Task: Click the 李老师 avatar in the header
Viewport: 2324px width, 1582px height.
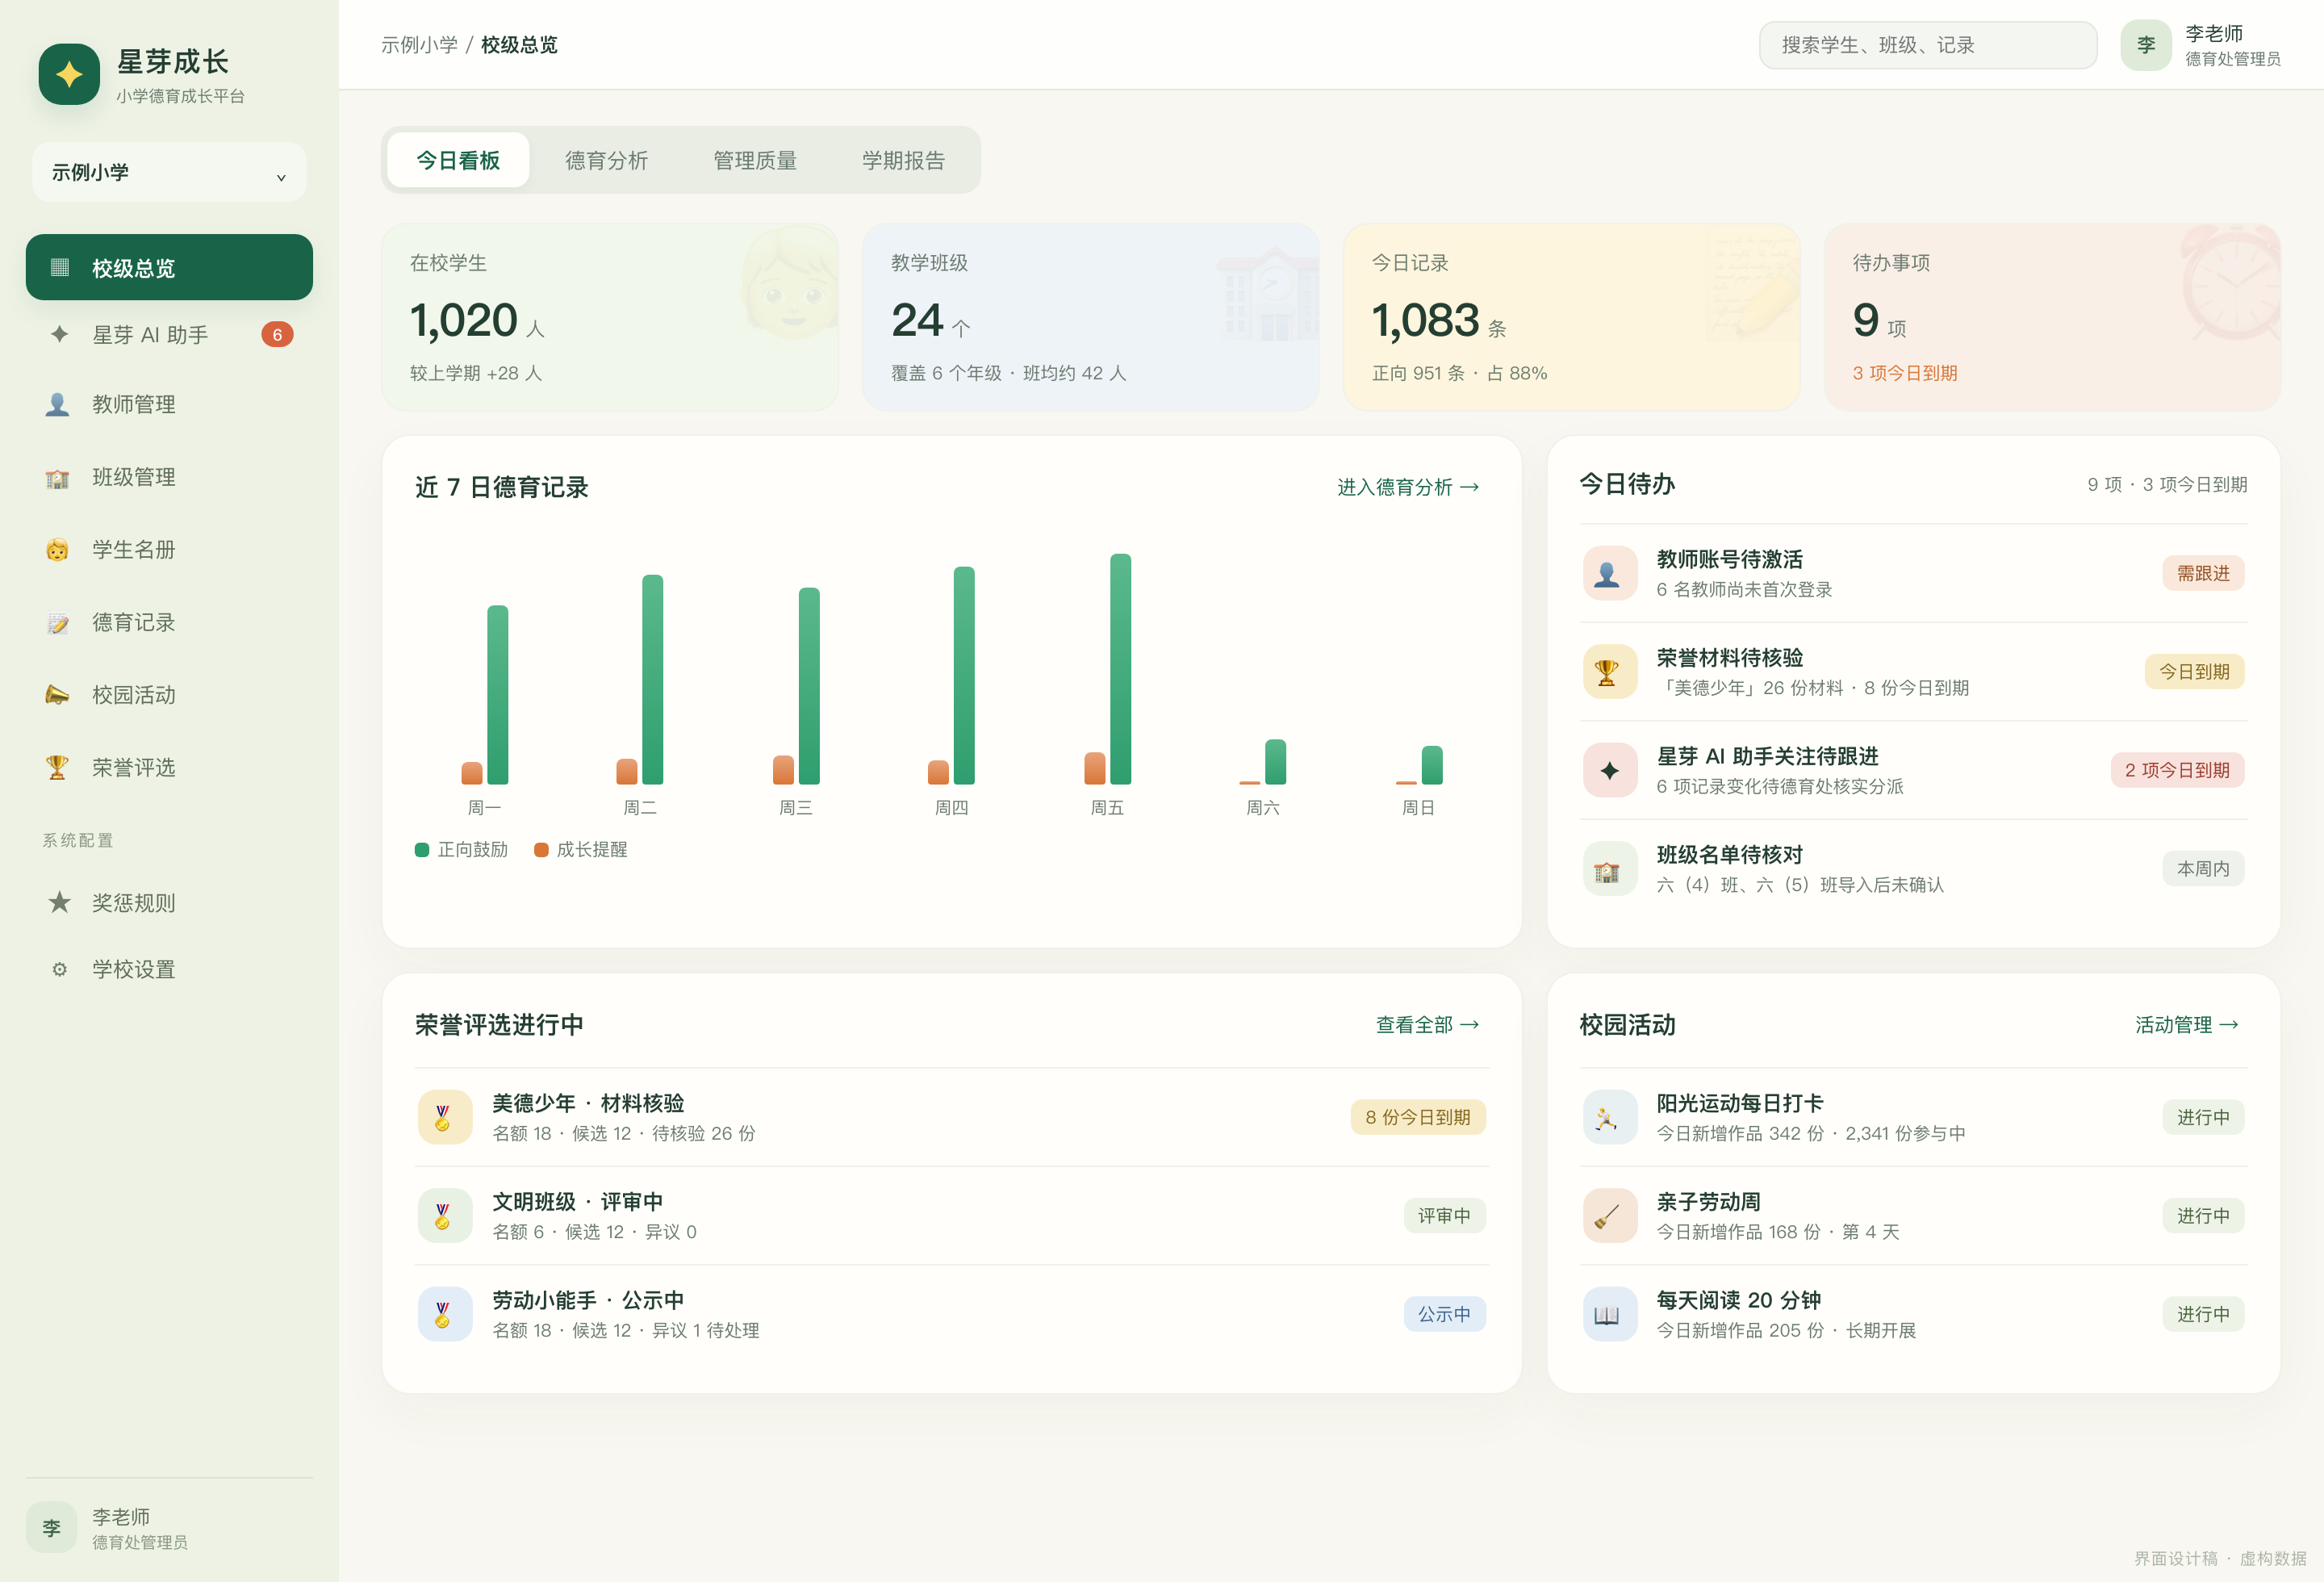Action: (x=2145, y=45)
